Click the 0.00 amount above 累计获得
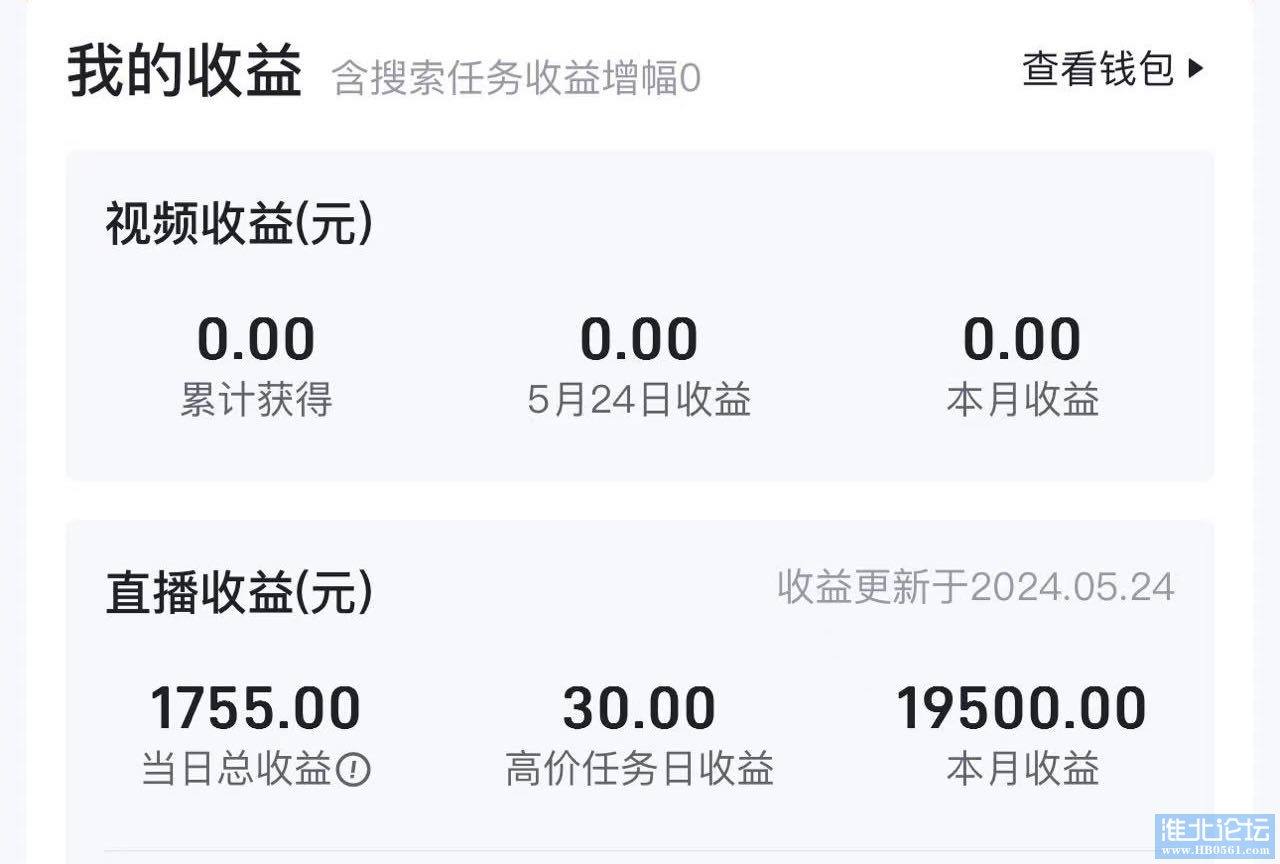Viewport: 1280px width, 864px height. coord(256,339)
